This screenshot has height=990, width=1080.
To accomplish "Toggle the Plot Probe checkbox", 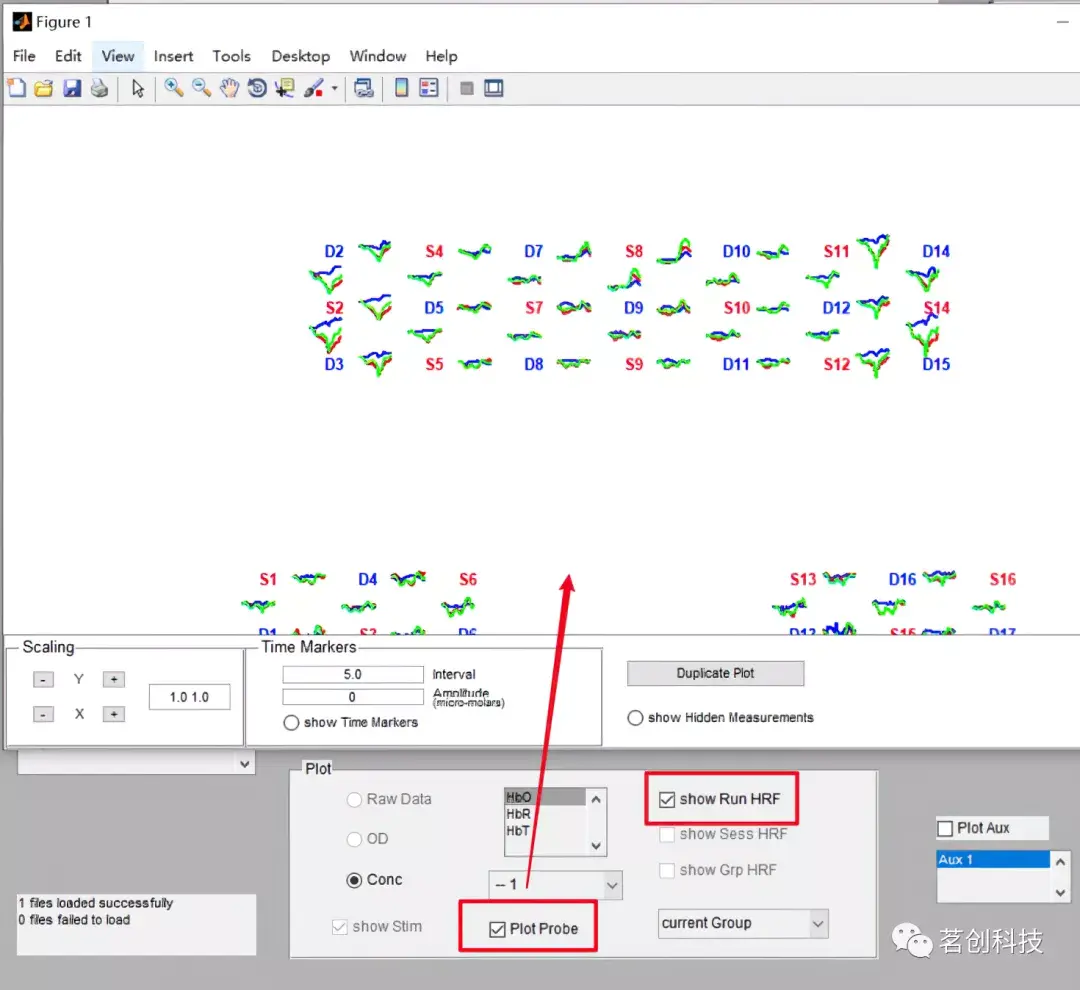I will pos(497,929).
